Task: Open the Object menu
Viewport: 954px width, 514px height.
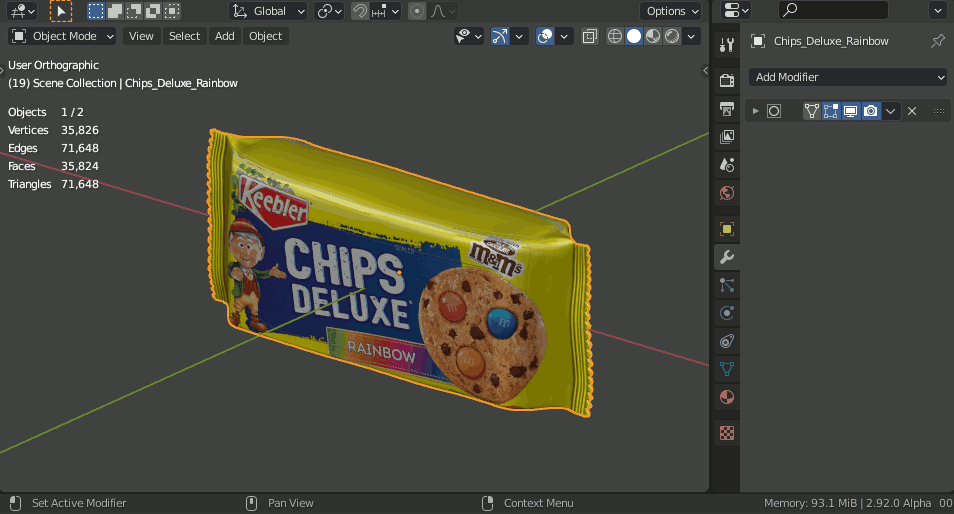Action: coord(265,36)
